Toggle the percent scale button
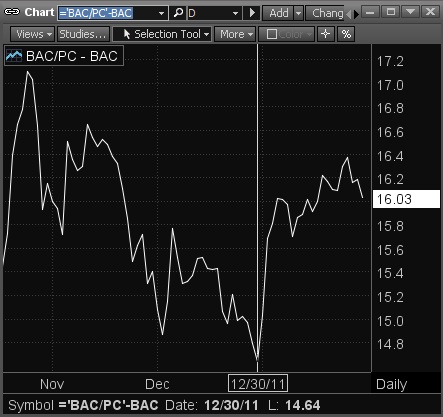Viewport: 443px width, 417px height. (x=346, y=34)
